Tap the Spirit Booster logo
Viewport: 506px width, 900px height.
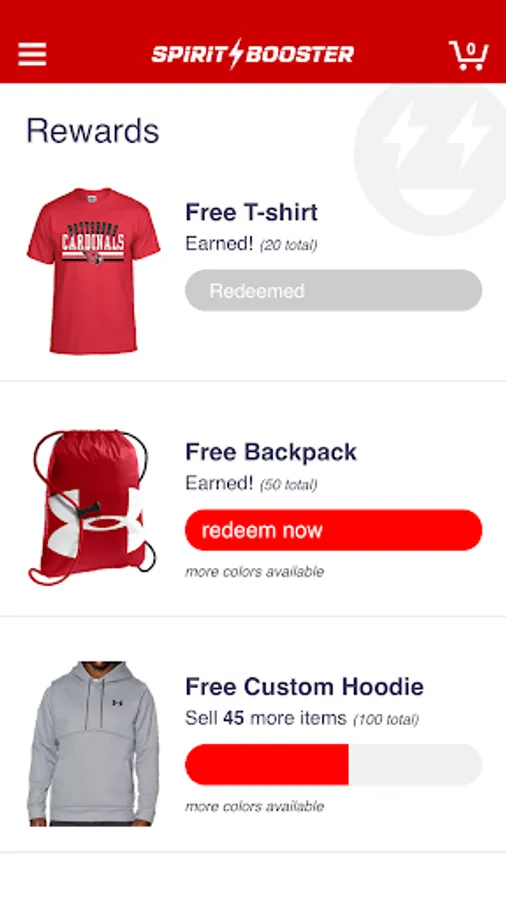(x=252, y=54)
